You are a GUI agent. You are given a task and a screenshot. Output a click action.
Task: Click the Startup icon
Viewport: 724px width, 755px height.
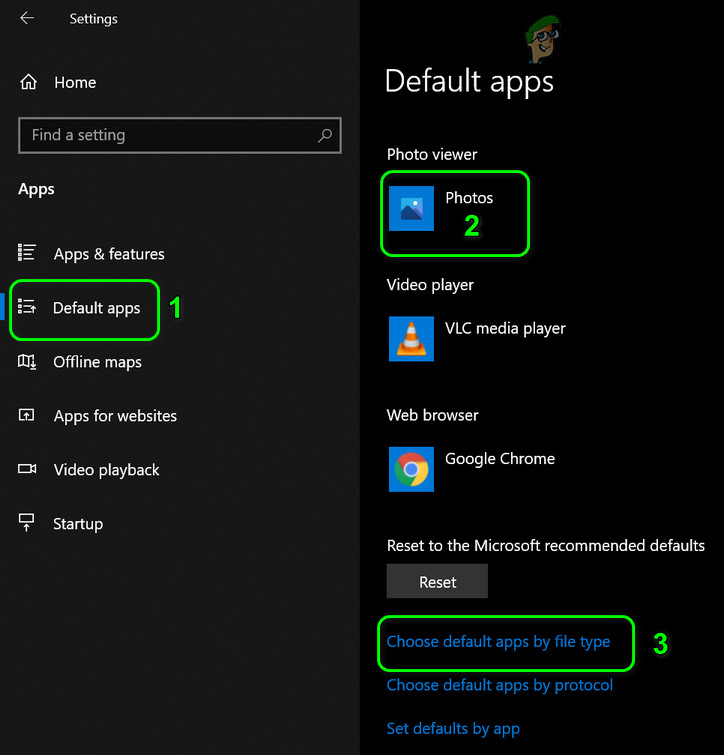pos(27,524)
